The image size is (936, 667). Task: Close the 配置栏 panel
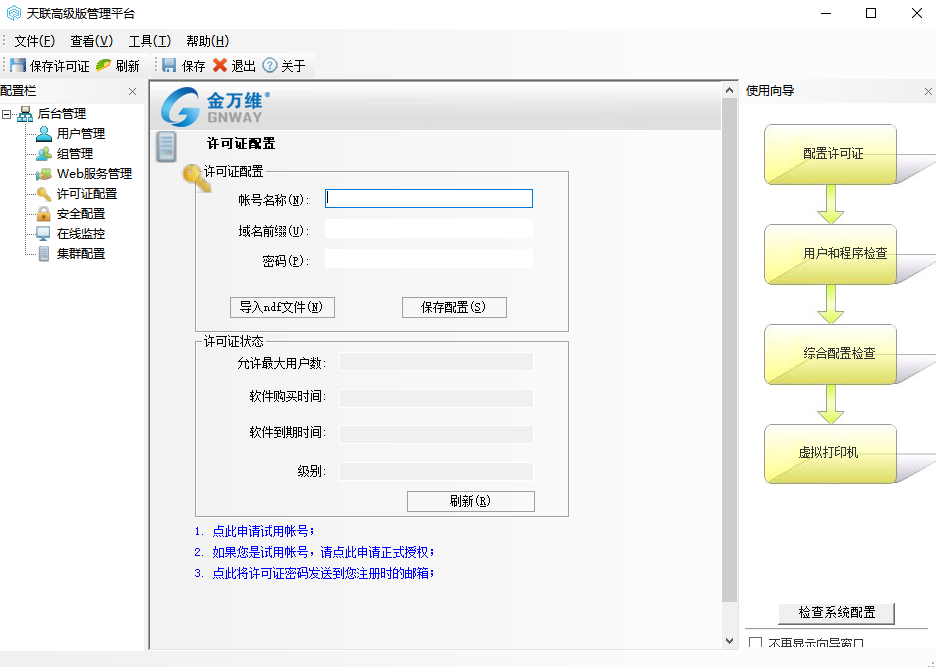133,91
